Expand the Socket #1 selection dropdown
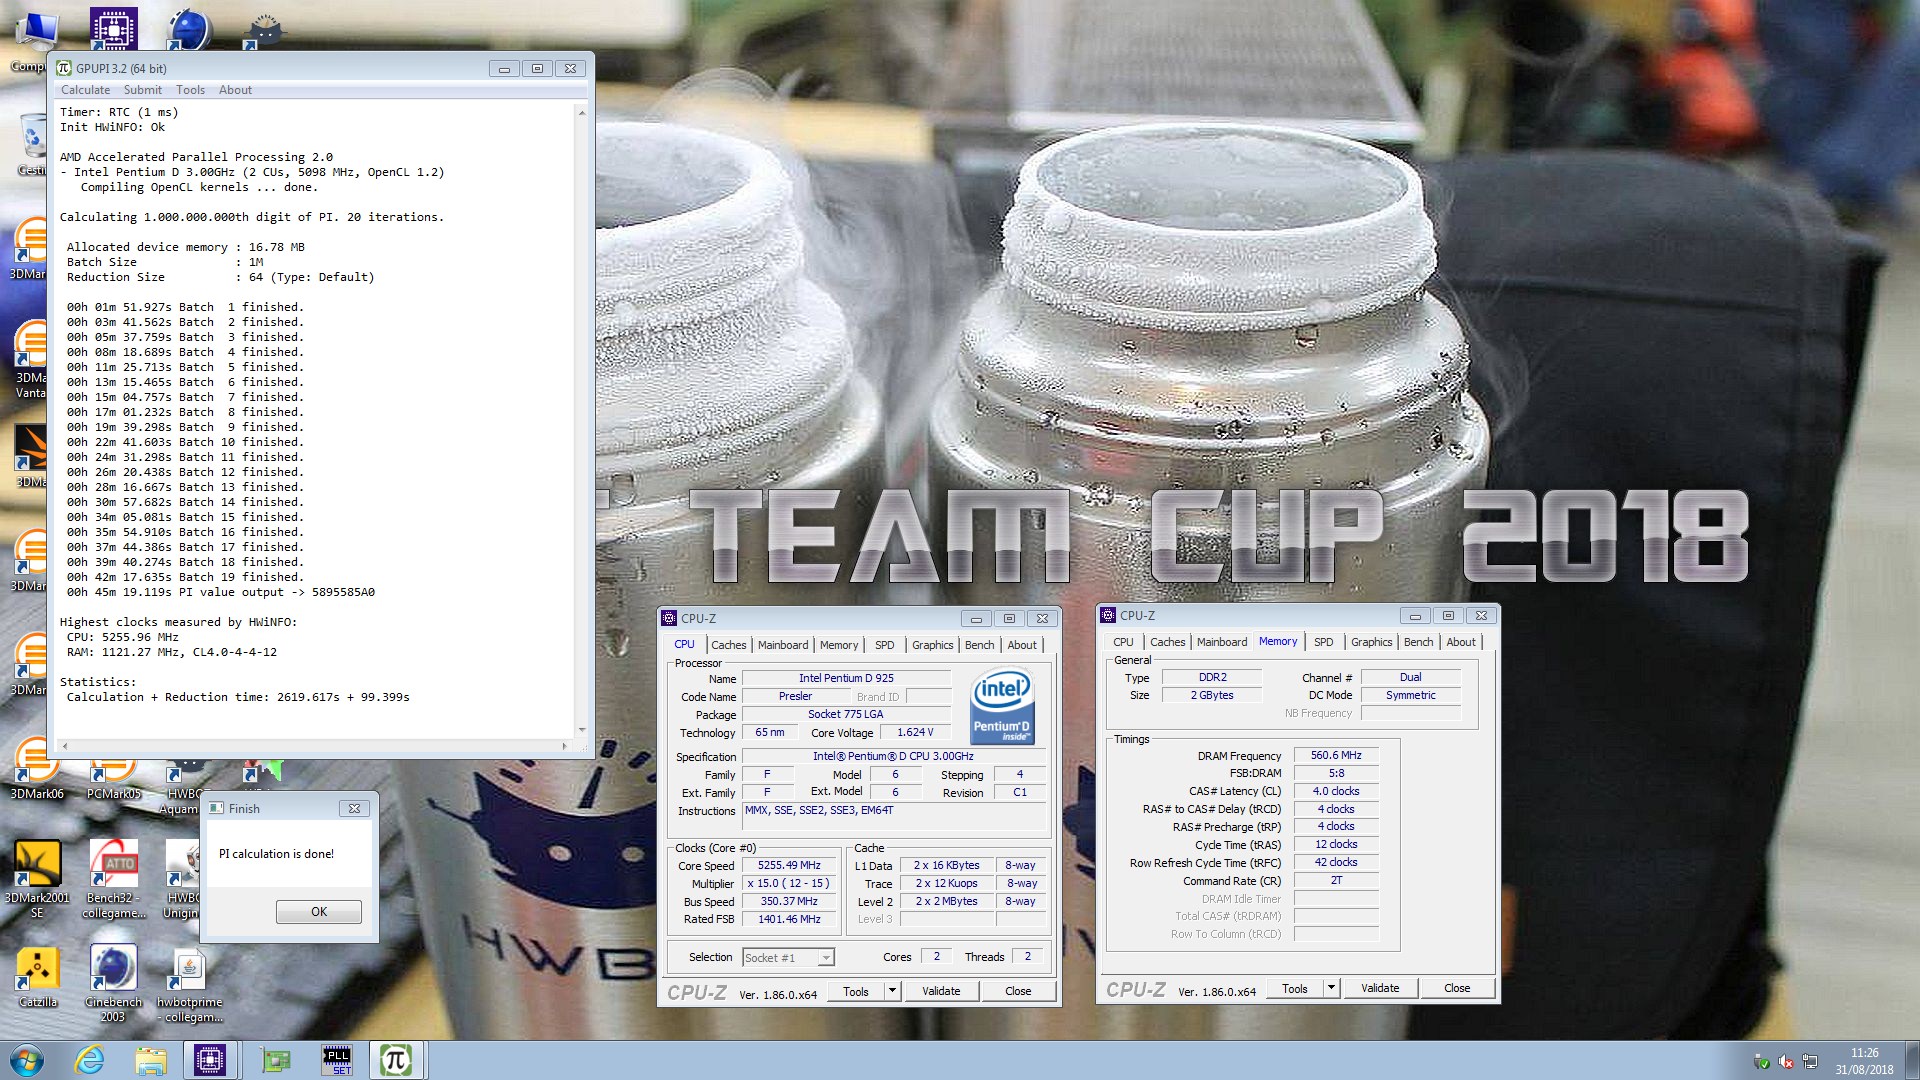1920x1080 pixels. point(826,958)
